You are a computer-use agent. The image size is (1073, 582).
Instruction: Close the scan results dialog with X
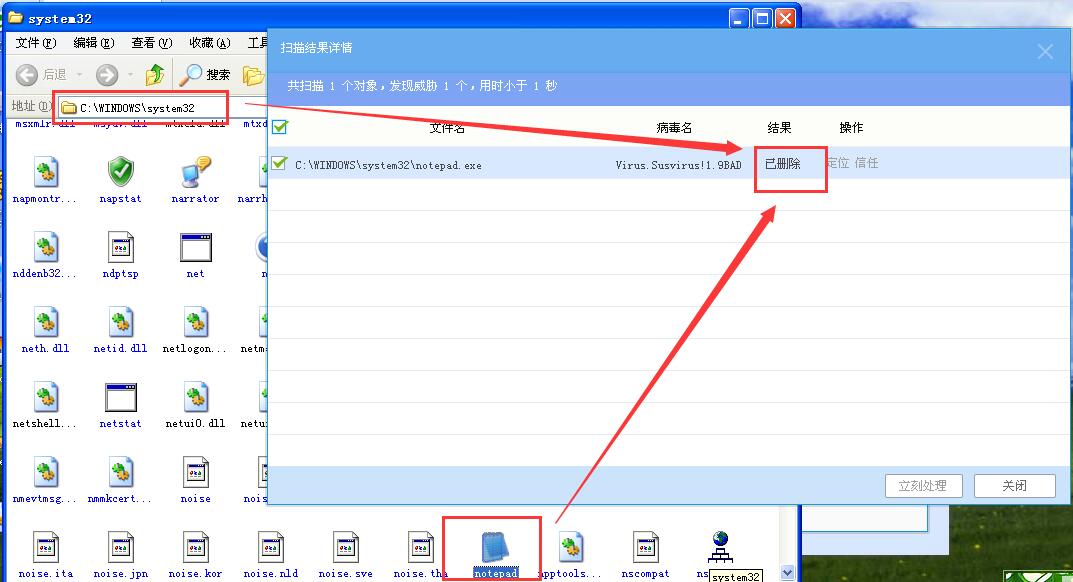coord(1045,51)
